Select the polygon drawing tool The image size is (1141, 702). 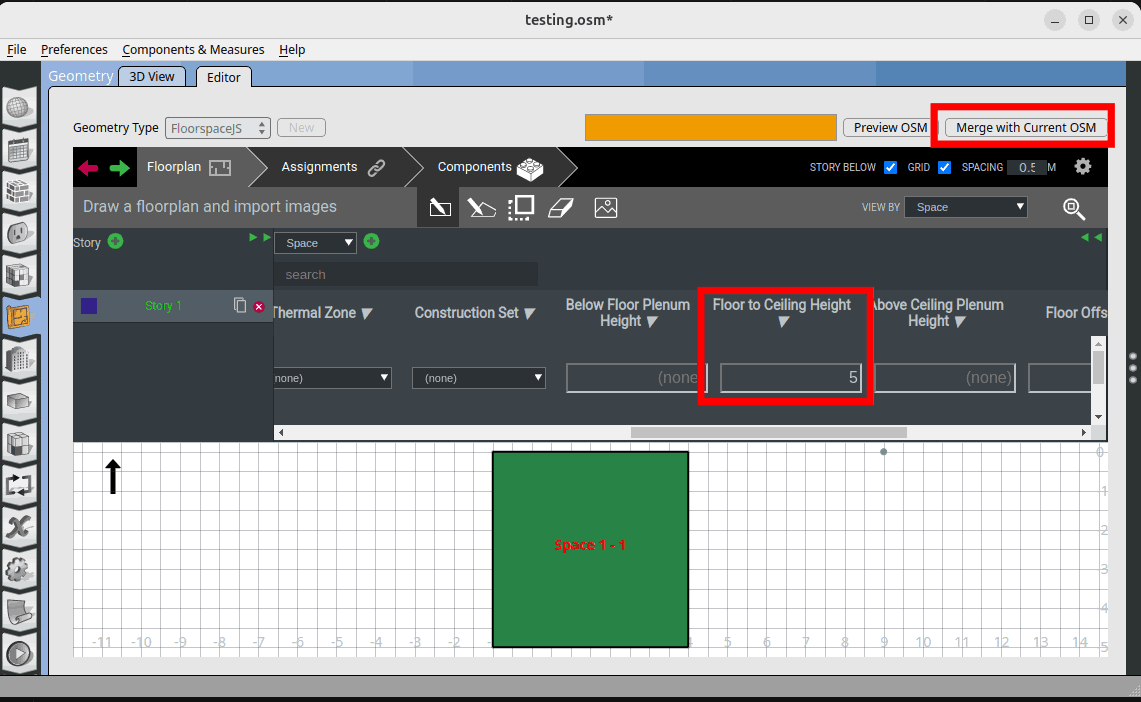[x=481, y=207]
